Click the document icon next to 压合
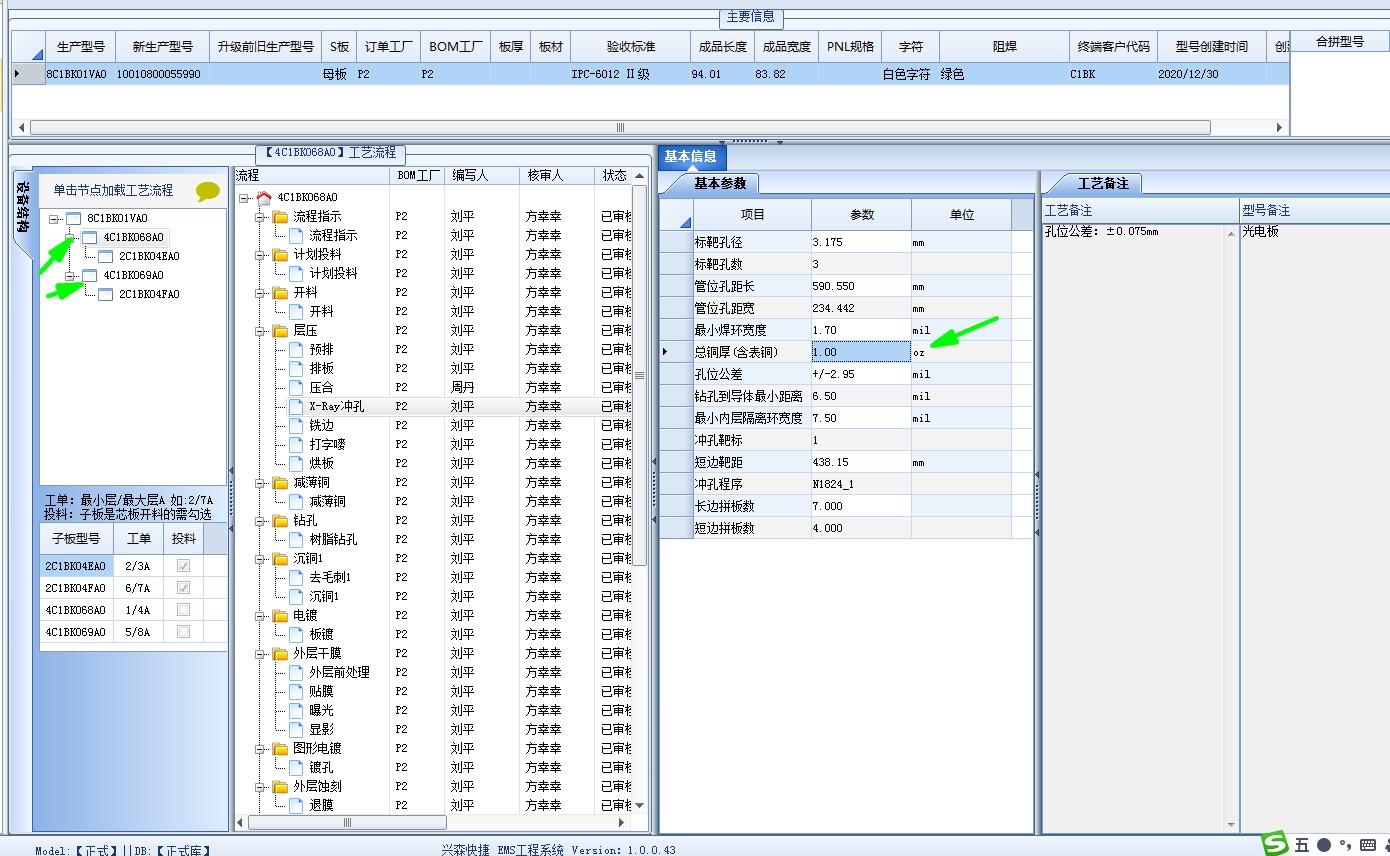 296,387
